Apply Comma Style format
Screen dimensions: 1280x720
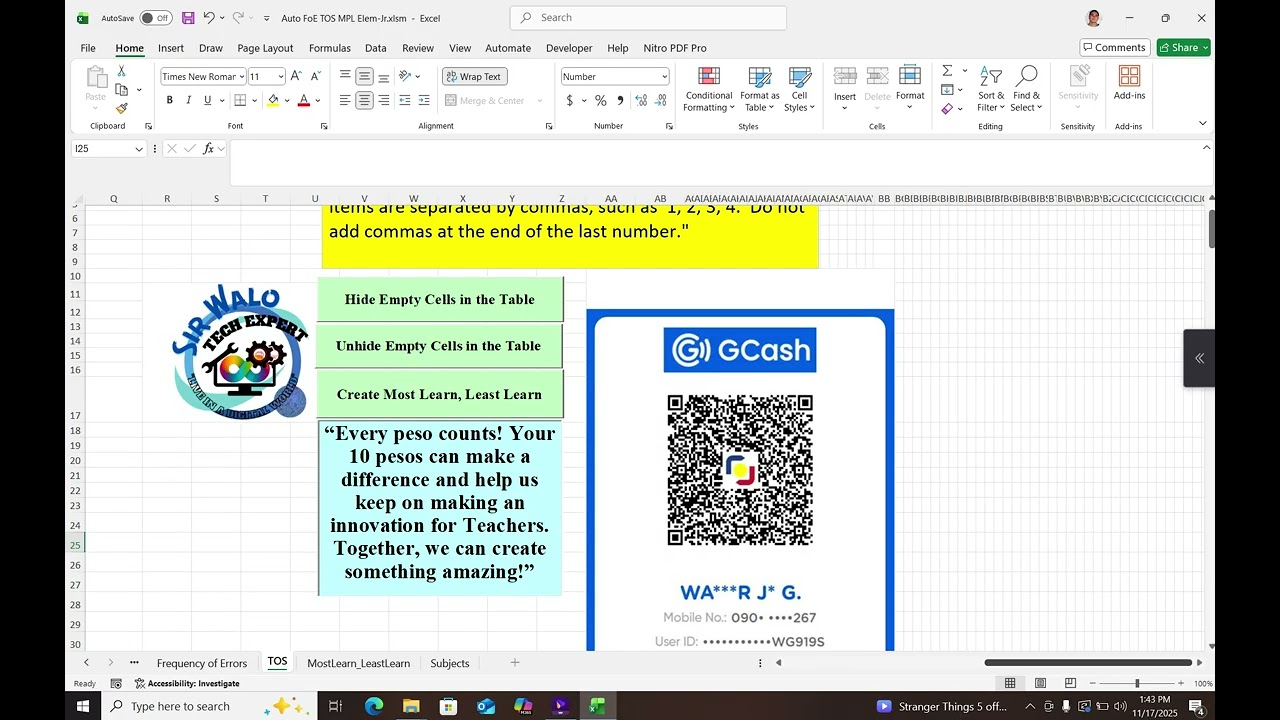click(620, 100)
